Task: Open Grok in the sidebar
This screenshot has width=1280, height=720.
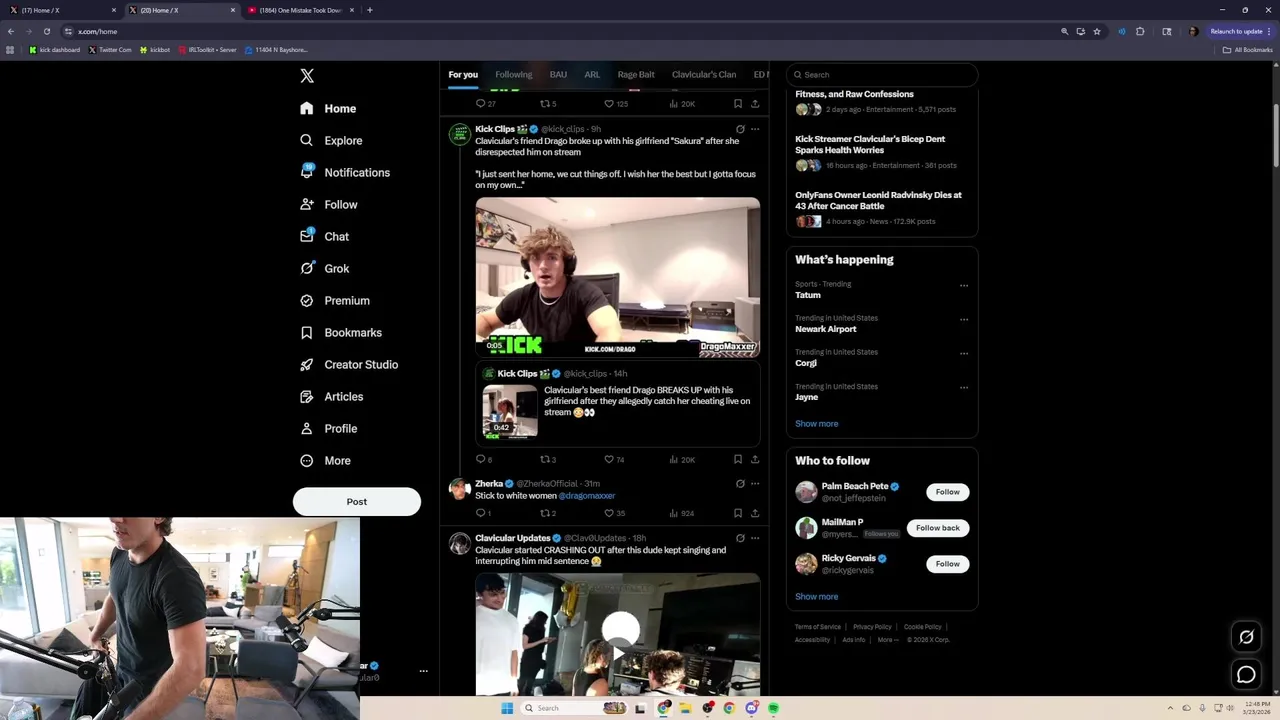Action: tap(324, 268)
